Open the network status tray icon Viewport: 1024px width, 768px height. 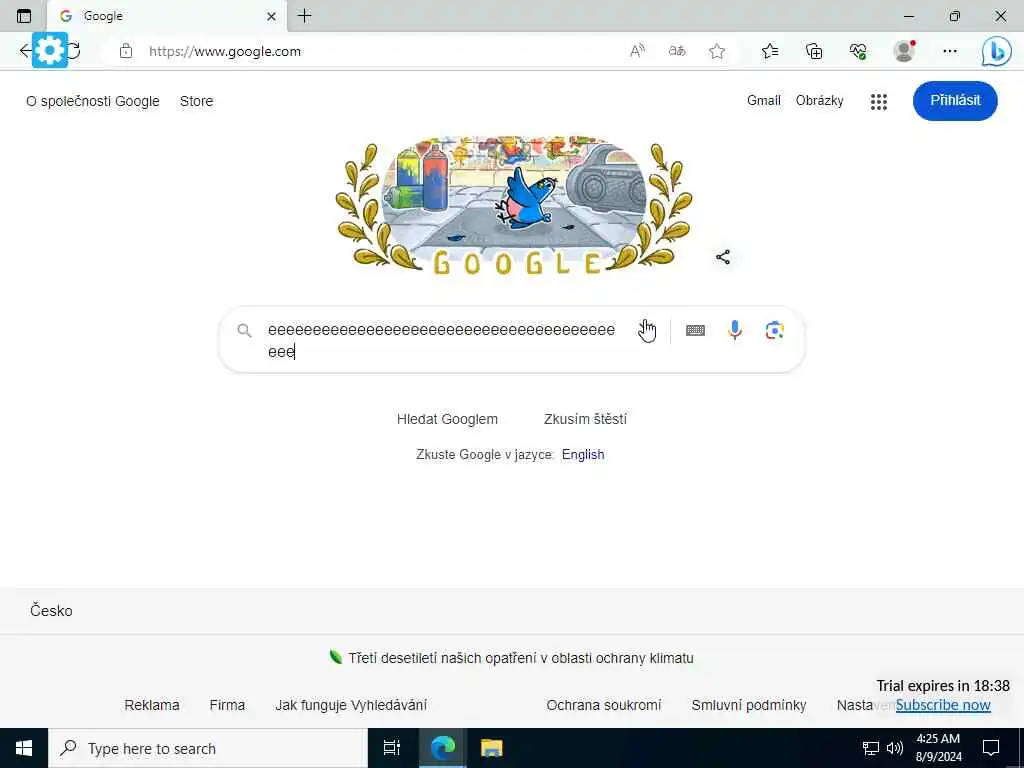tap(871, 748)
